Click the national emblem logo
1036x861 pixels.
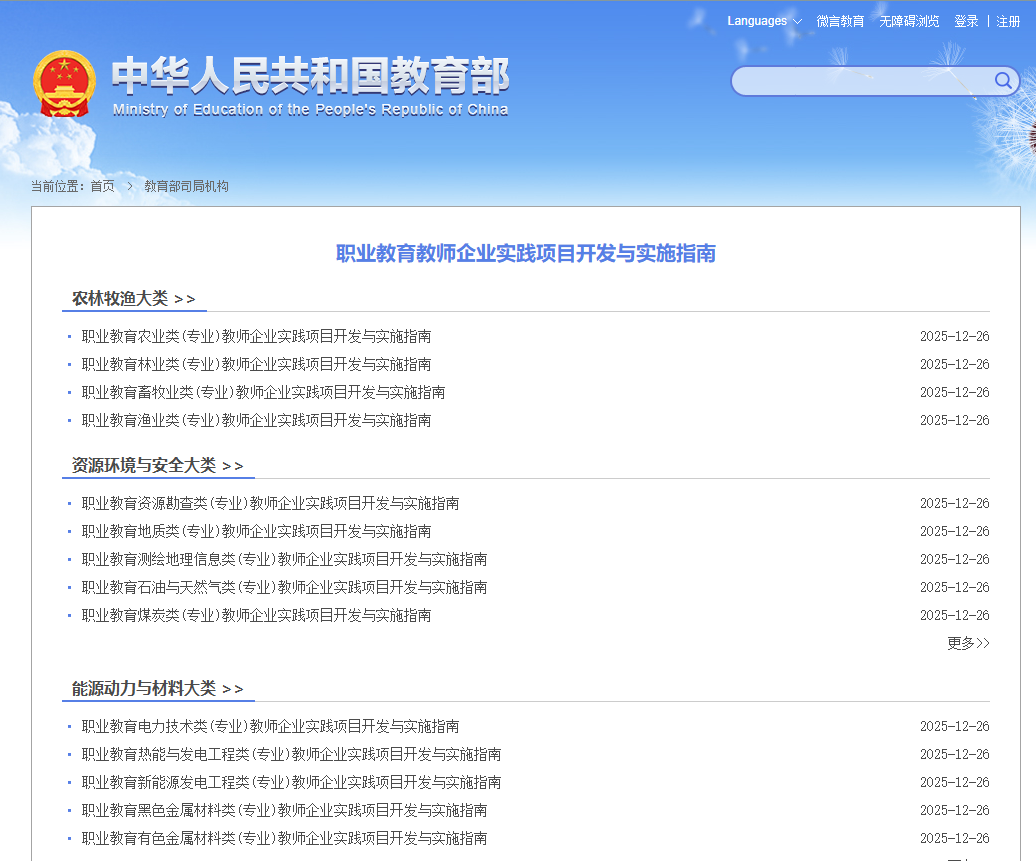coord(65,84)
